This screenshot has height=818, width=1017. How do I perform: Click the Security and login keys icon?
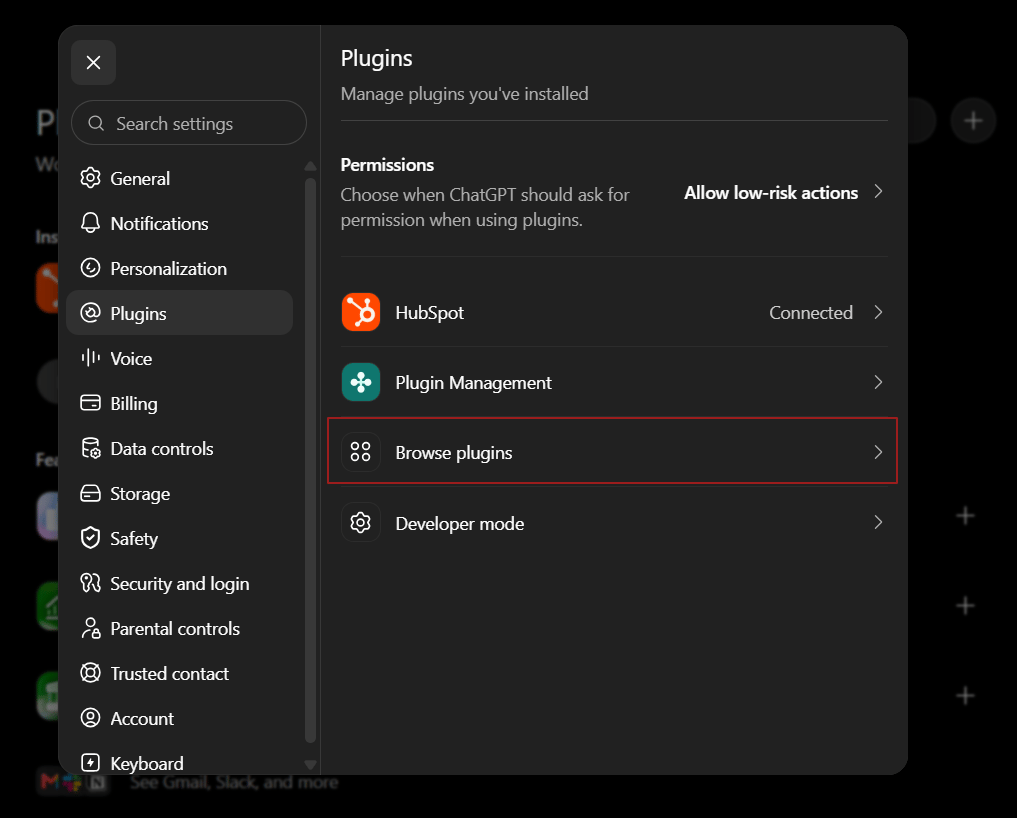(90, 583)
